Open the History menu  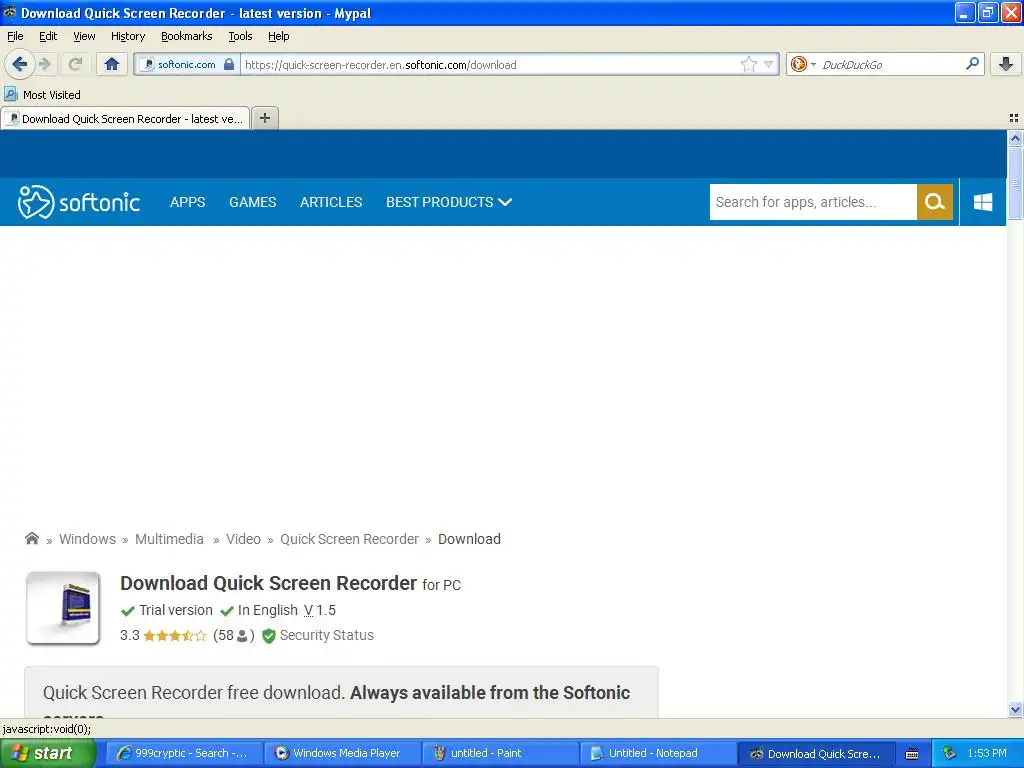point(127,36)
